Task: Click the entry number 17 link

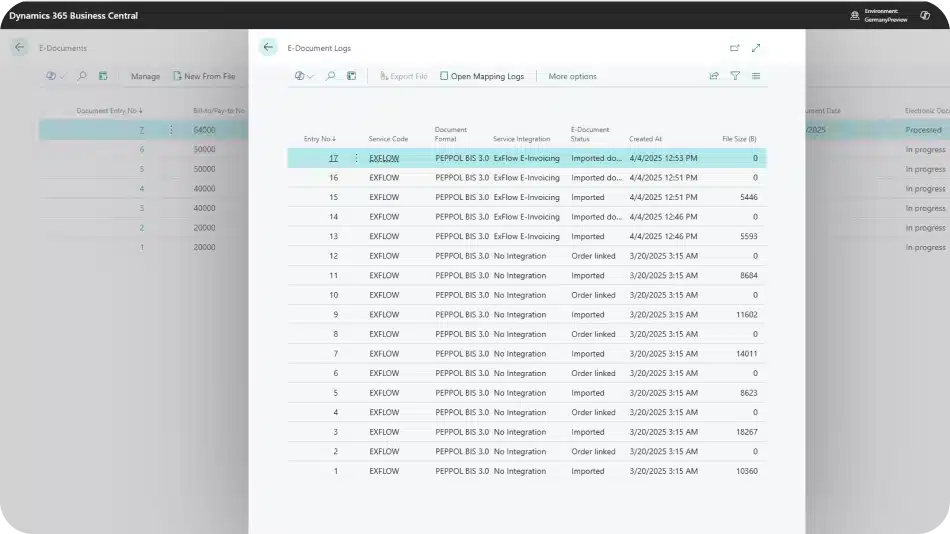Action: tap(333, 158)
